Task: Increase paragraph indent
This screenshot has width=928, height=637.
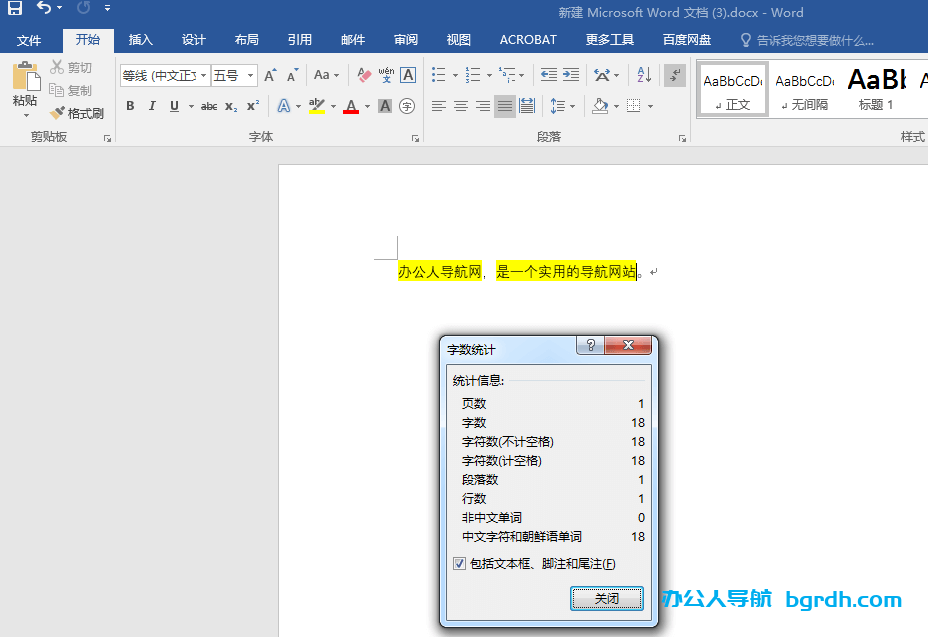Action: pyautogui.click(x=571, y=75)
